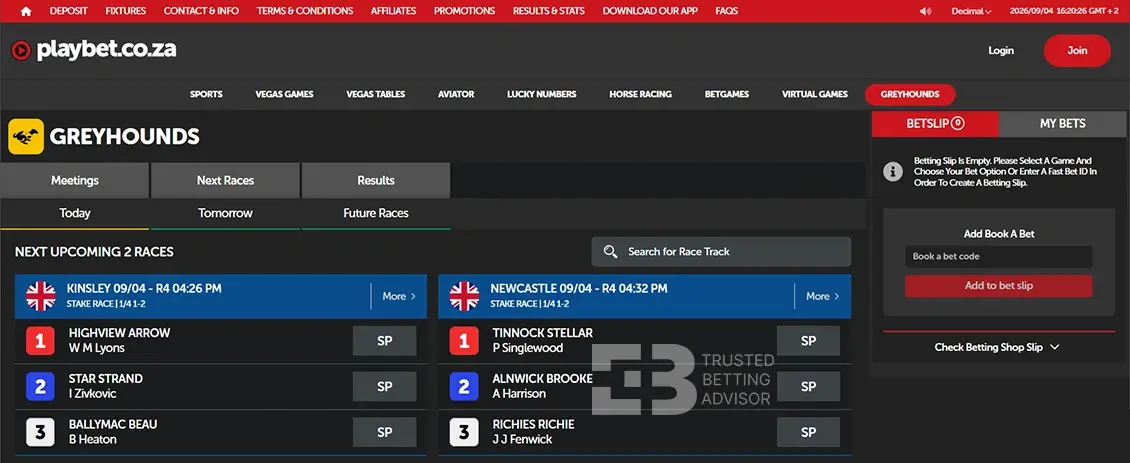Click the betslip count badge
This screenshot has width=1130, height=463.
958,123
